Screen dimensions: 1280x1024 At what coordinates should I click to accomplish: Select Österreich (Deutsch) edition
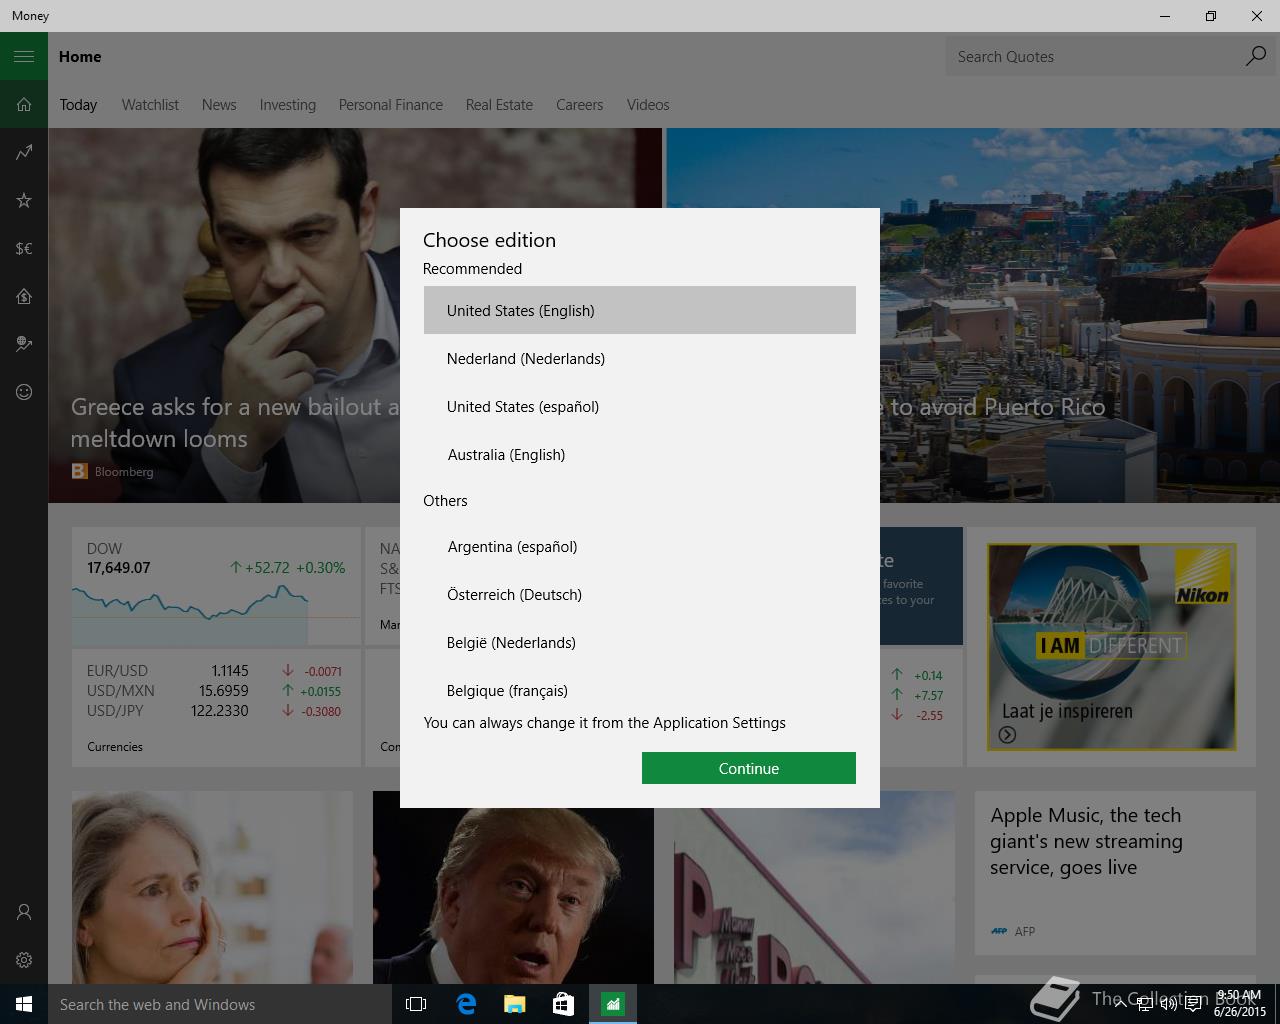[x=640, y=594]
